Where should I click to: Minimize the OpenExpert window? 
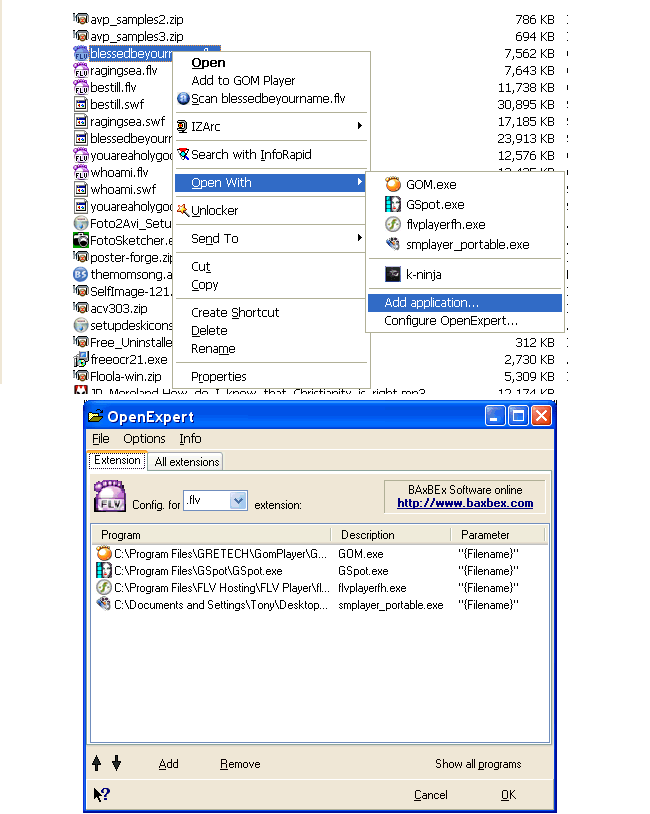pyautogui.click(x=494, y=416)
